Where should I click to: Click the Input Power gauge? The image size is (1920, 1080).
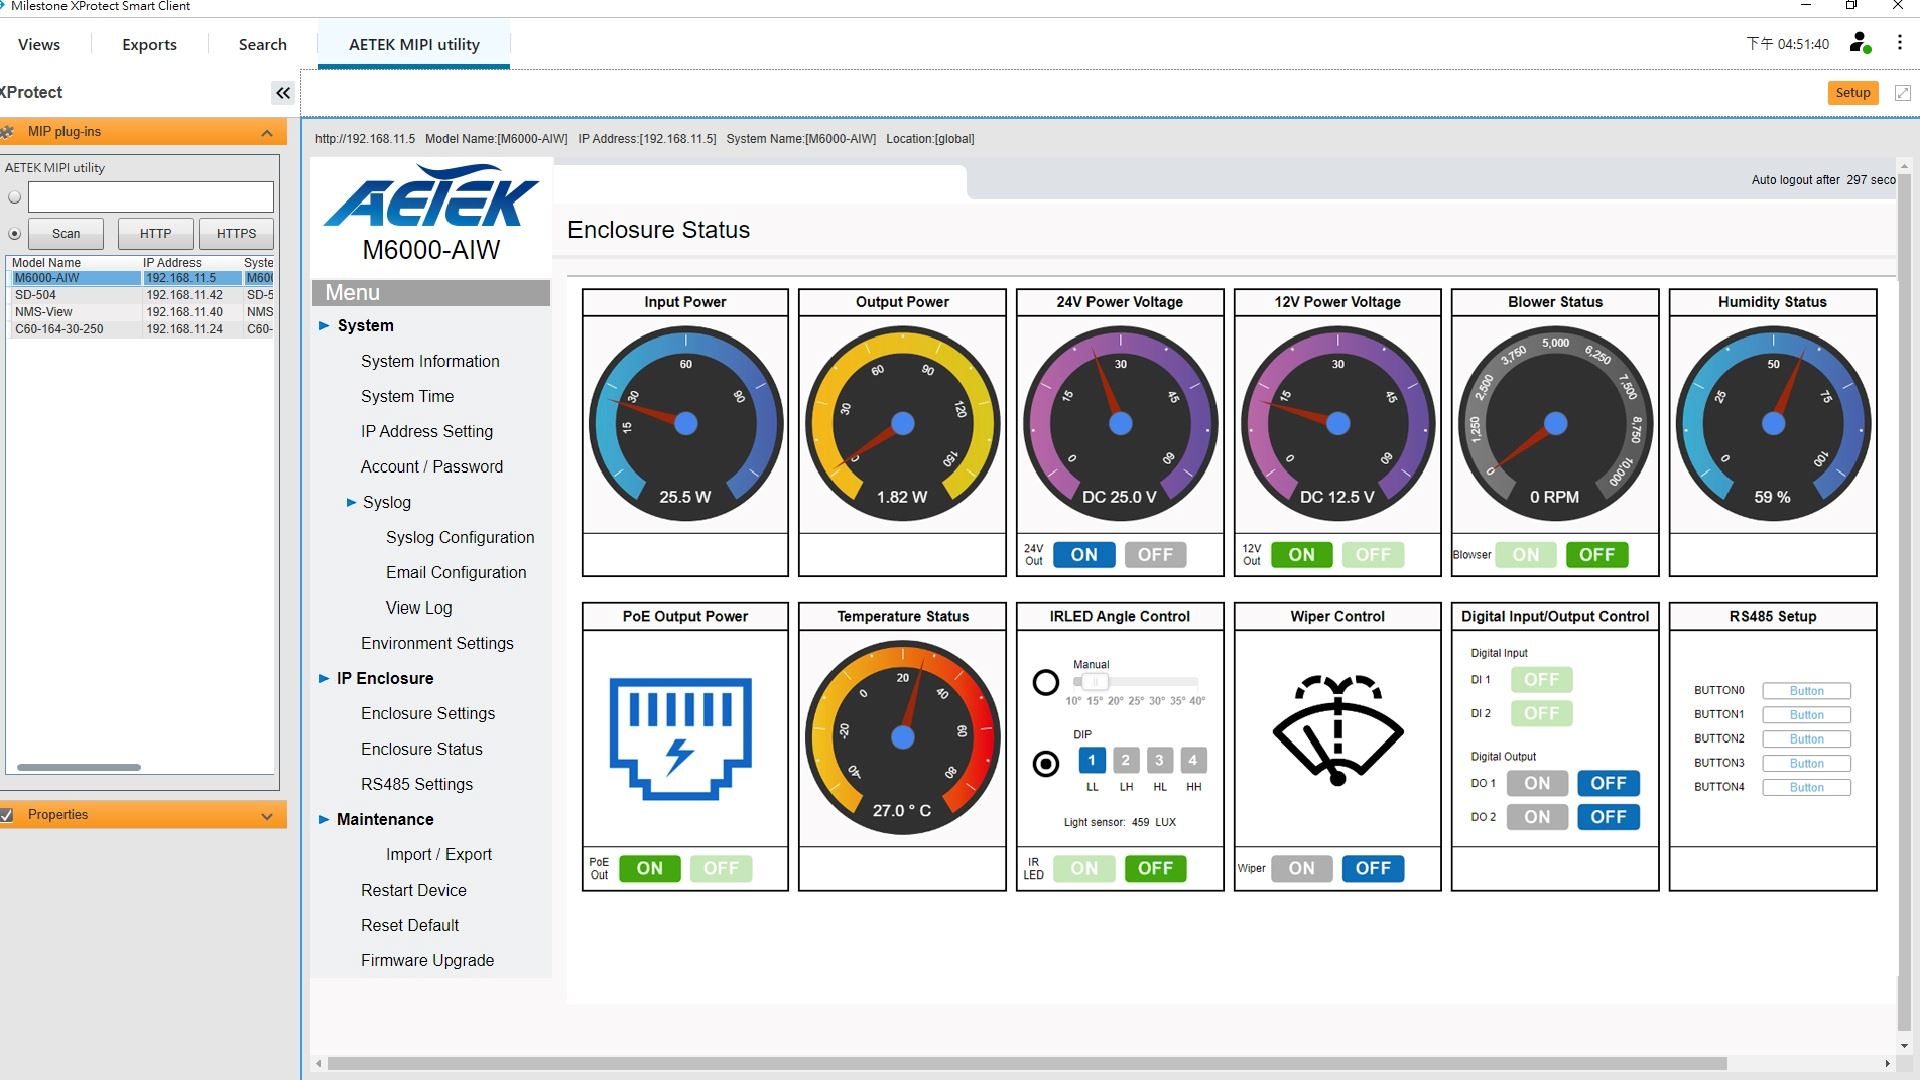click(685, 423)
